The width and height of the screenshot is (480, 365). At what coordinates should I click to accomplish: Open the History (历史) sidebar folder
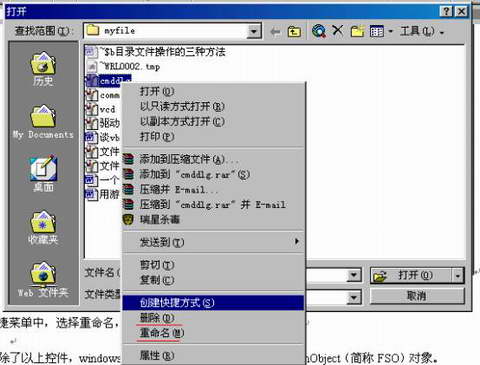[43, 69]
